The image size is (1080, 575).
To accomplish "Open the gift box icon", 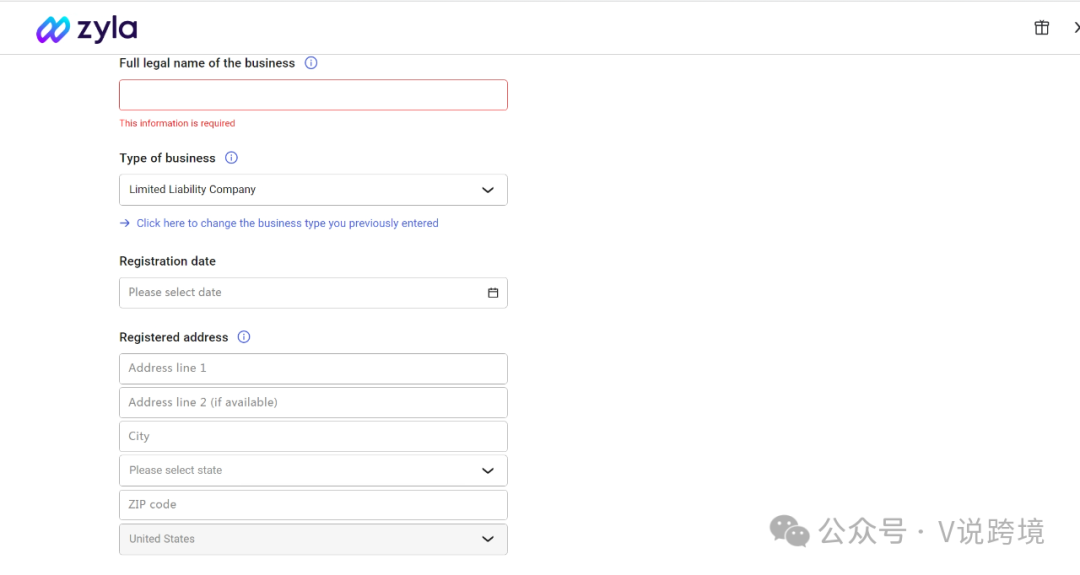I will click(x=1041, y=28).
